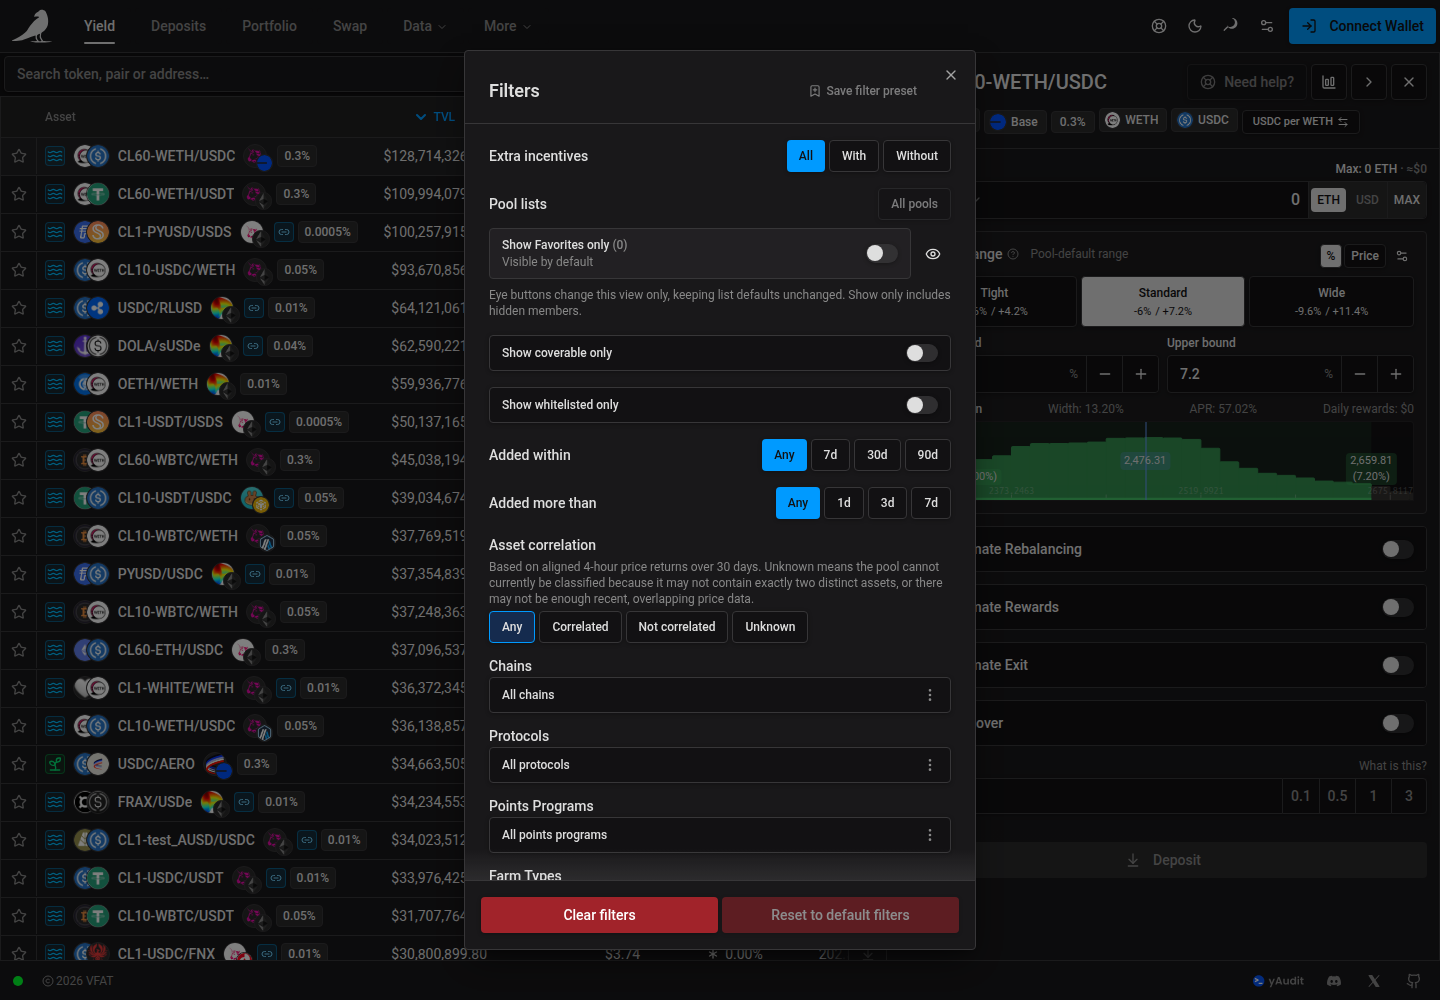Go to the Deposits tab
Screen dimensions: 1440x1000
click(178, 26)
